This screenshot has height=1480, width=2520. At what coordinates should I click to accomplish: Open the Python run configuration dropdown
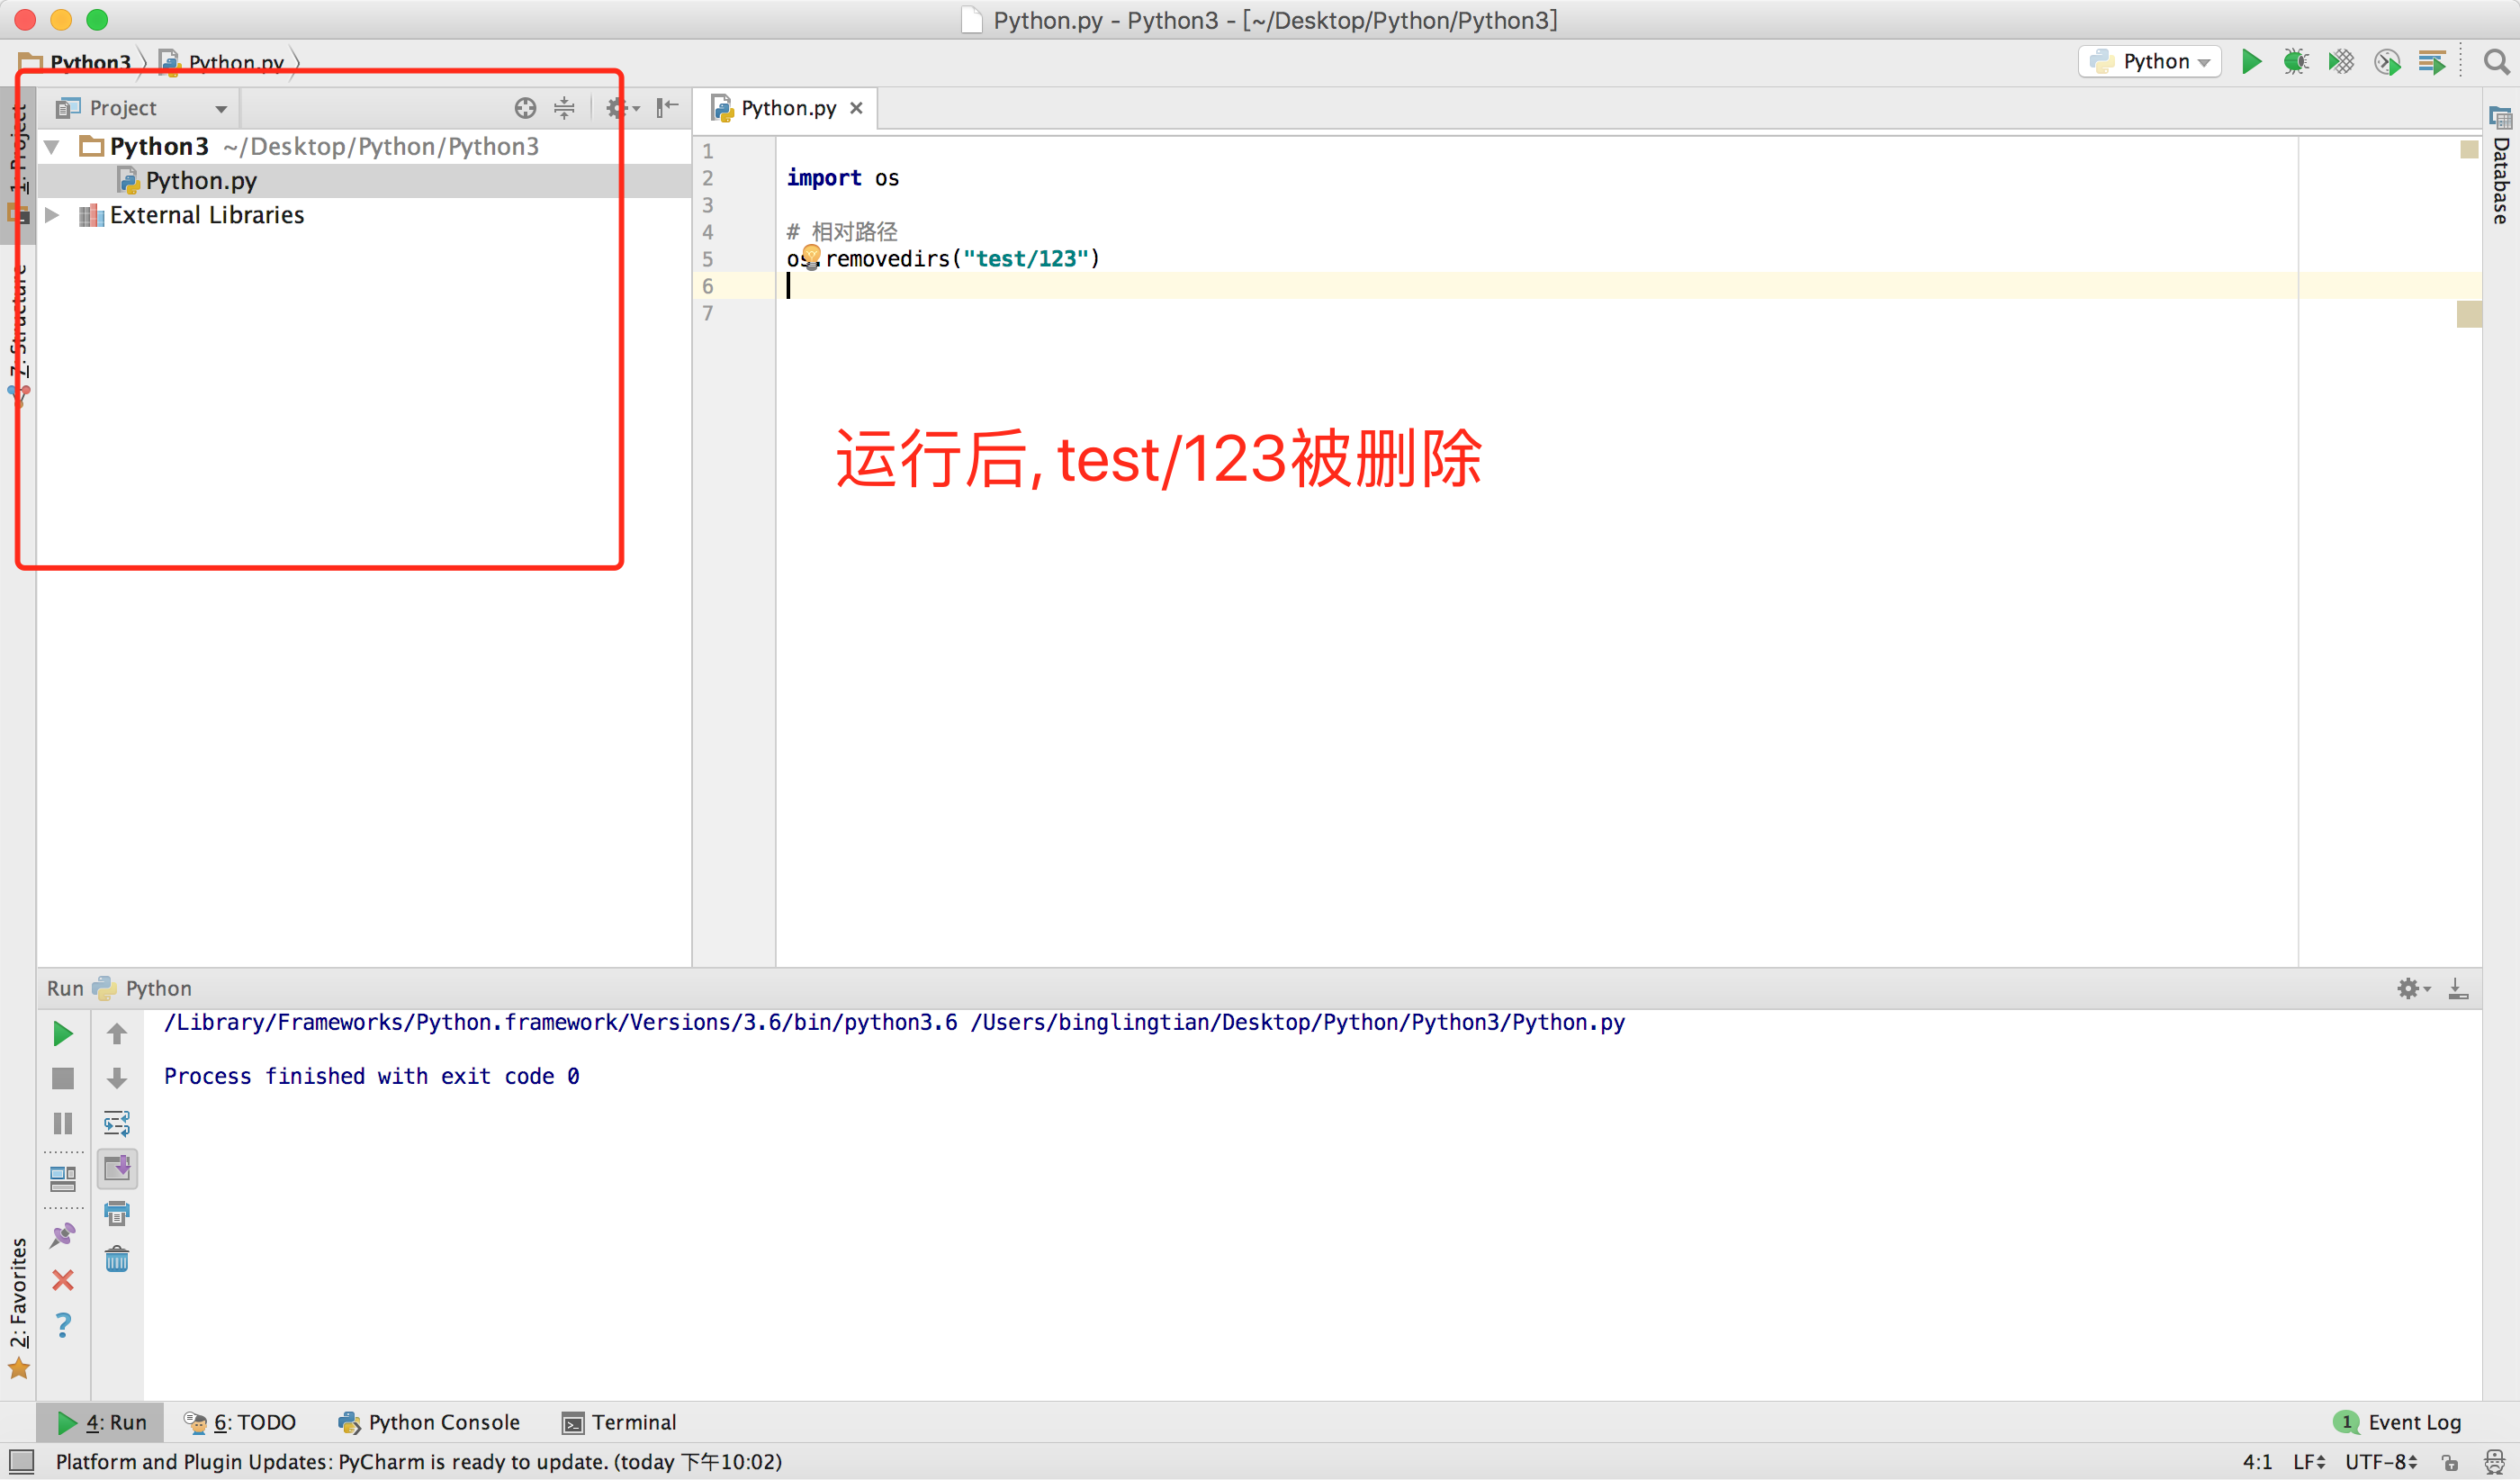click(x=2150, y=62)
